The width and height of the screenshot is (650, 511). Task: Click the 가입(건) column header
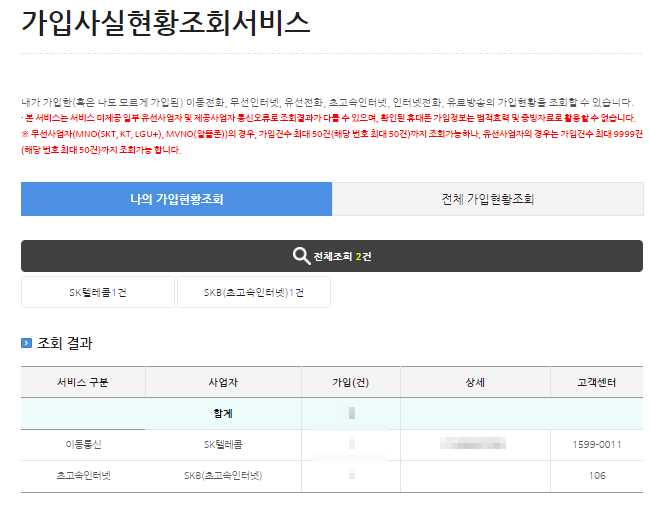(351, 382)
